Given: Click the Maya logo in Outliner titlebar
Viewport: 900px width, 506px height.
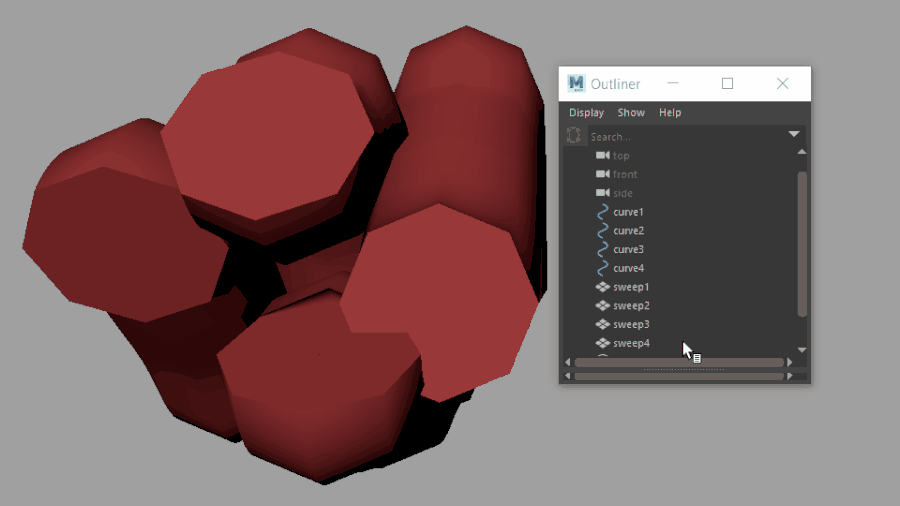Looking at the screenshot, I should point(576,84).
